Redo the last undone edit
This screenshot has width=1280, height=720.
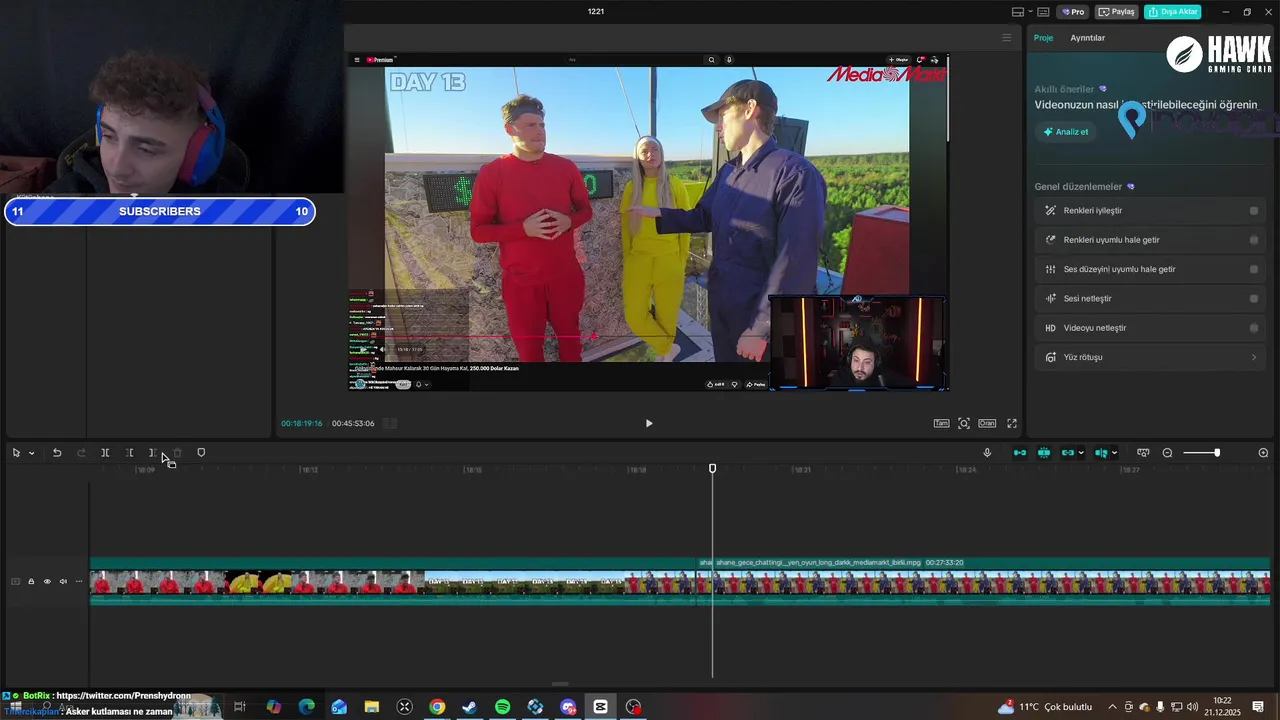click(x=81, y=453)
